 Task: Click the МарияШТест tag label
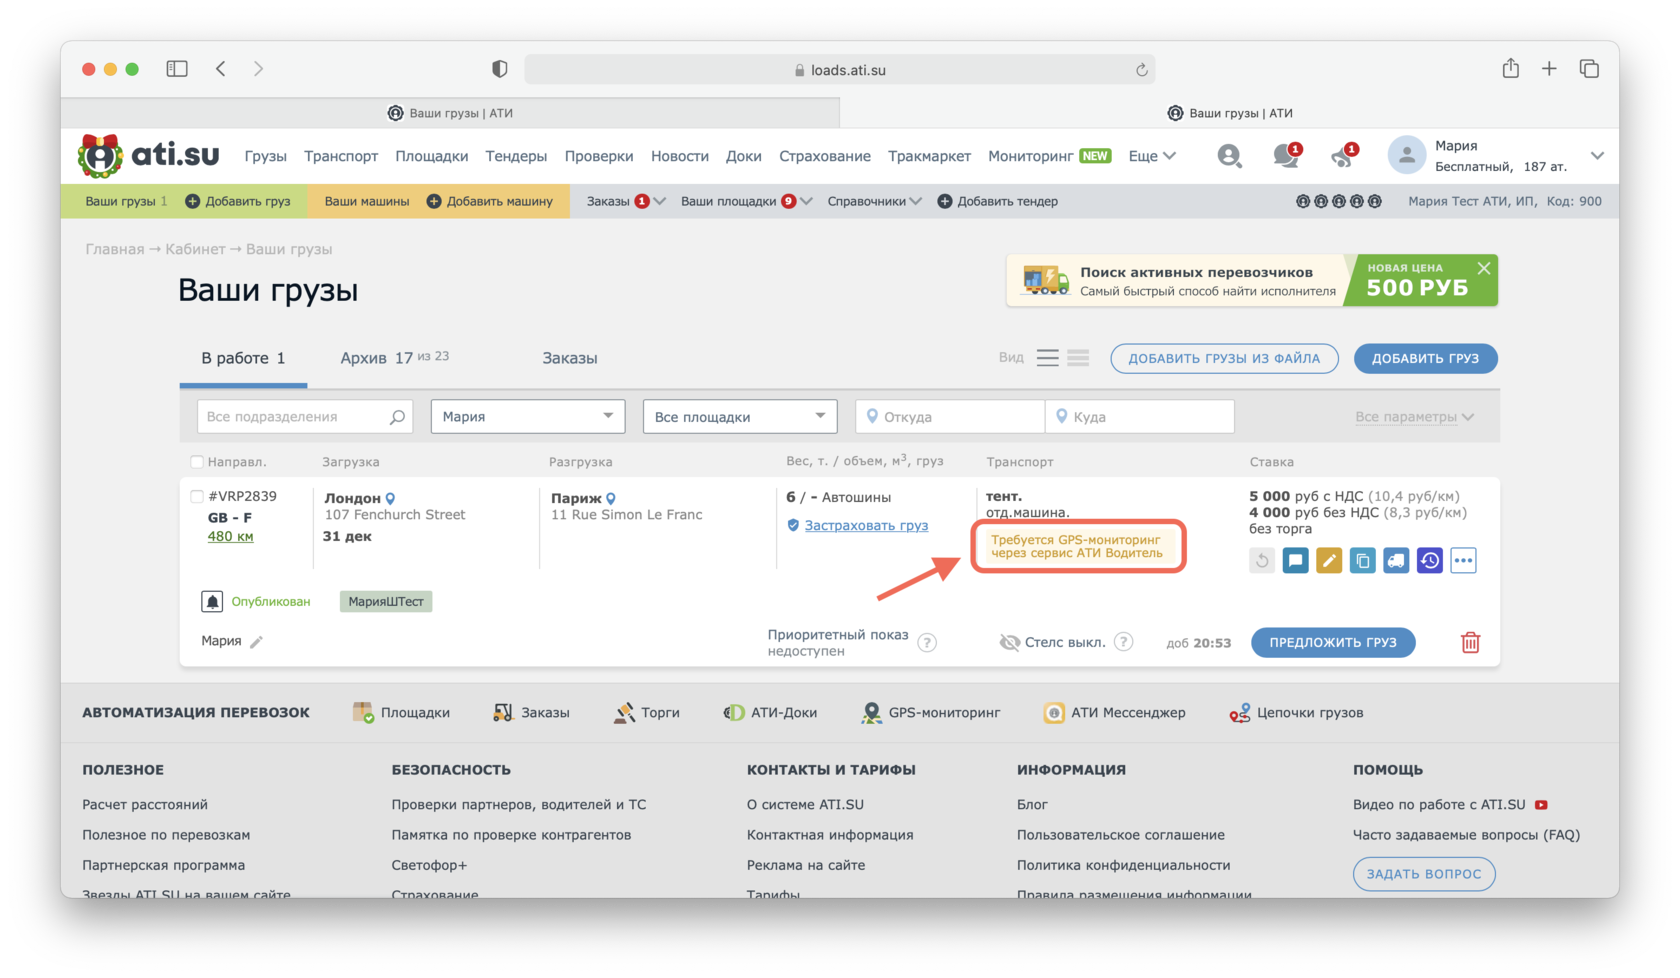tap(386, 601)
